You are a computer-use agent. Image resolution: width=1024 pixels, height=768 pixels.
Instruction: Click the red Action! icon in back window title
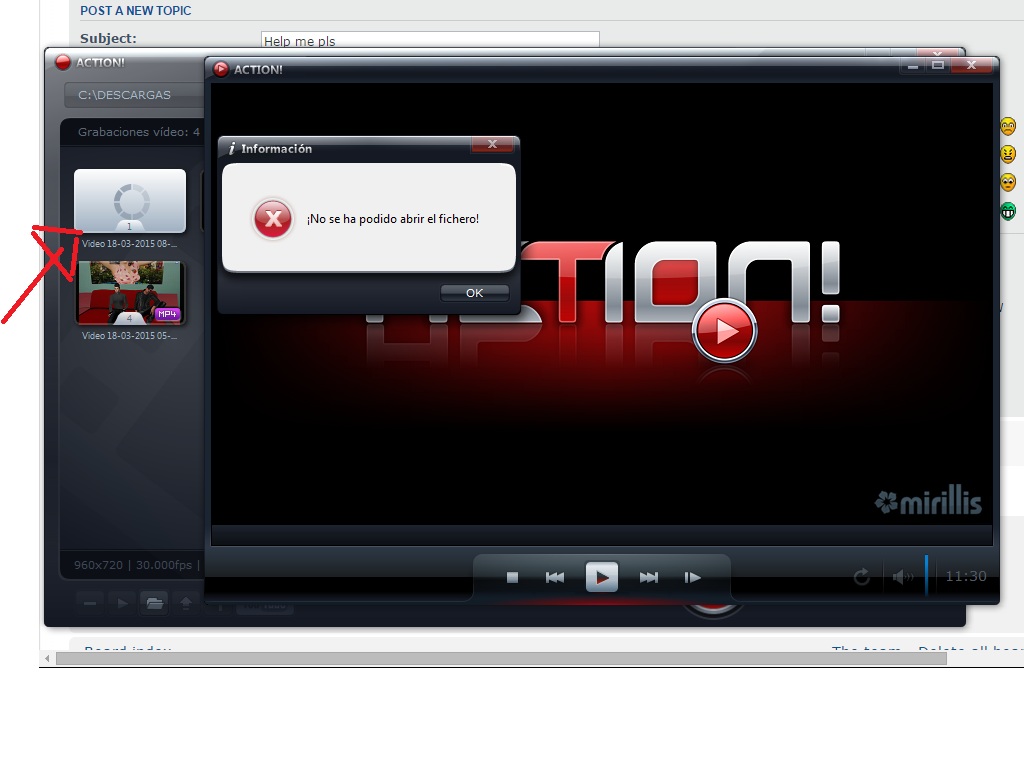[x=63, y=63]
